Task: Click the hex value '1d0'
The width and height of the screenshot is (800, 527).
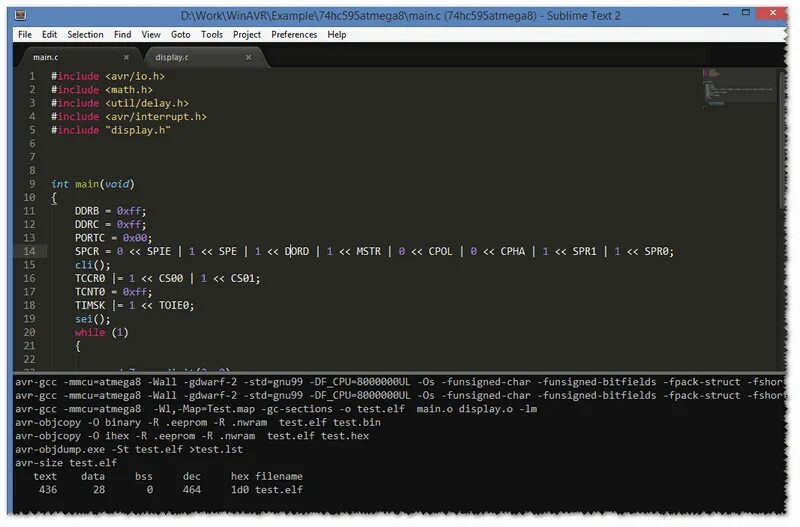Action: tap(240, 490)
